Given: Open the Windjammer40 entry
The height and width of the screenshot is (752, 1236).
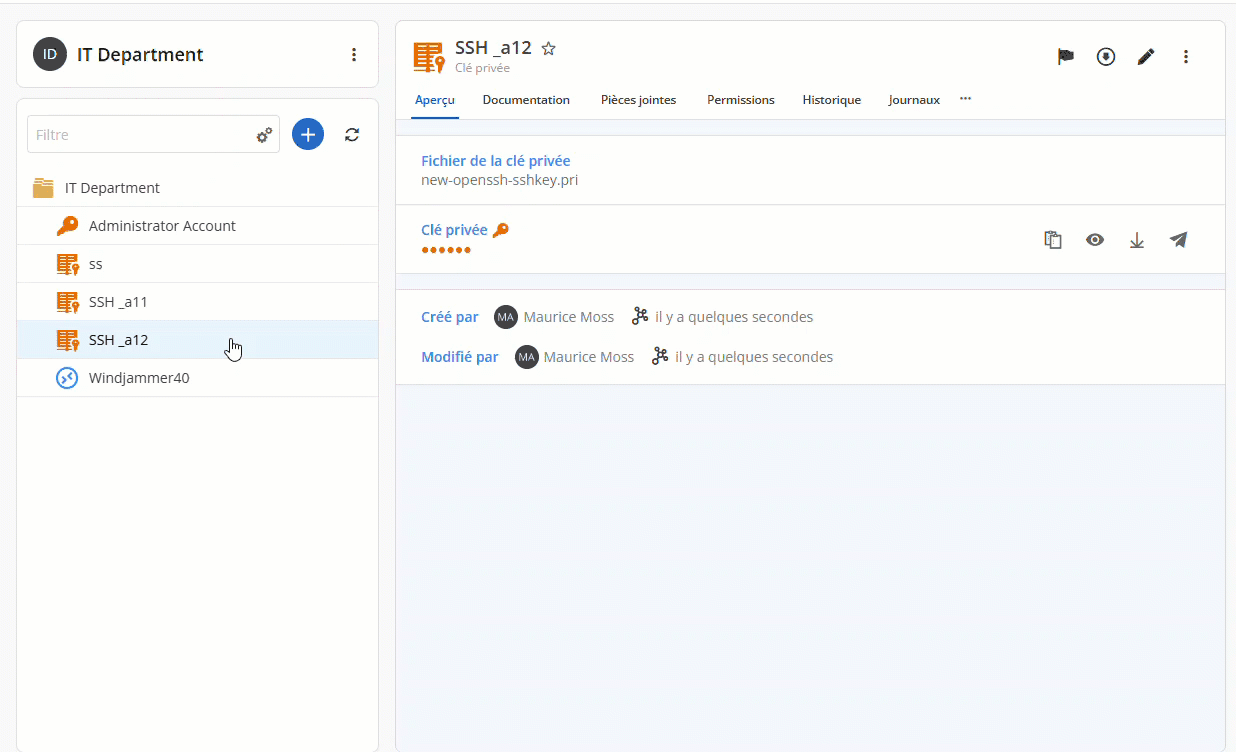Looking at the screenshot, I should (x=139, y=378).
